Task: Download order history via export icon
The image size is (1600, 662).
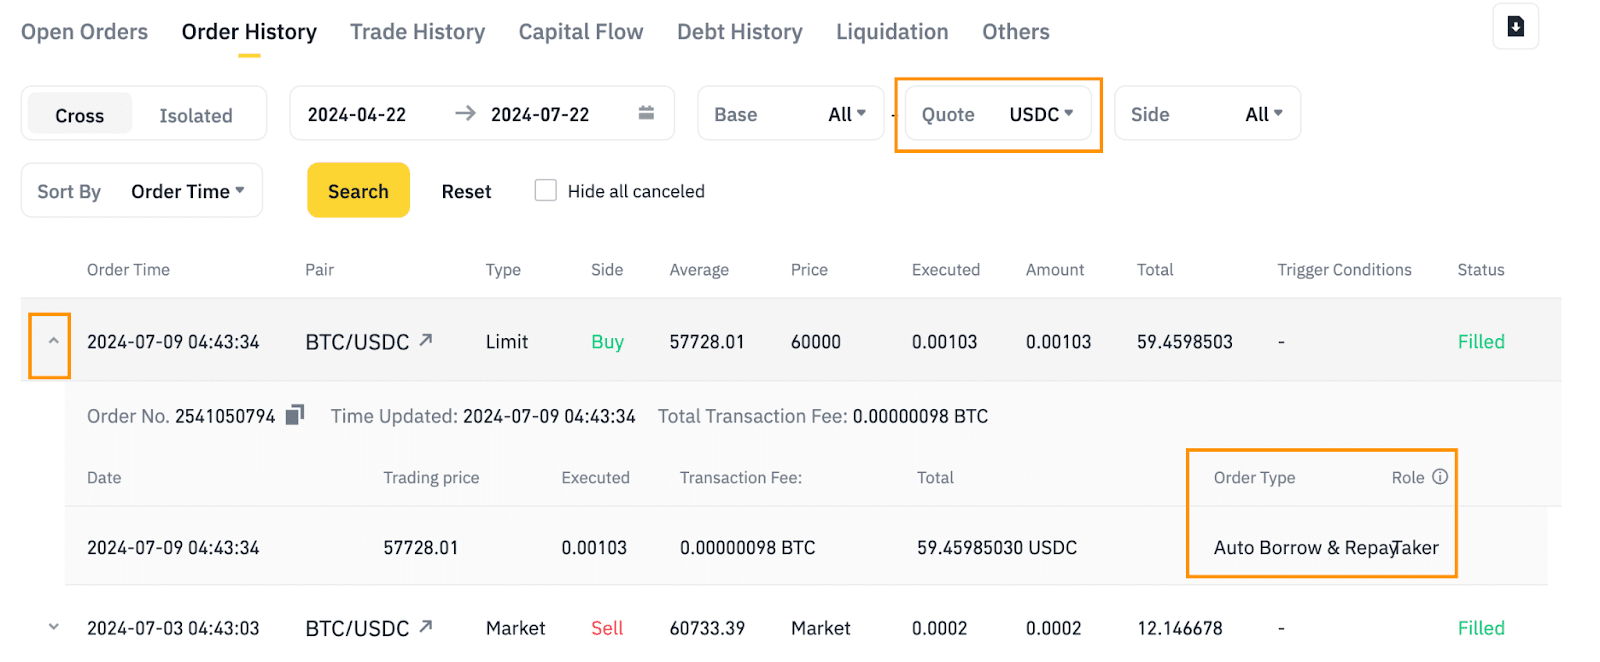Action: click(1515, 26)
